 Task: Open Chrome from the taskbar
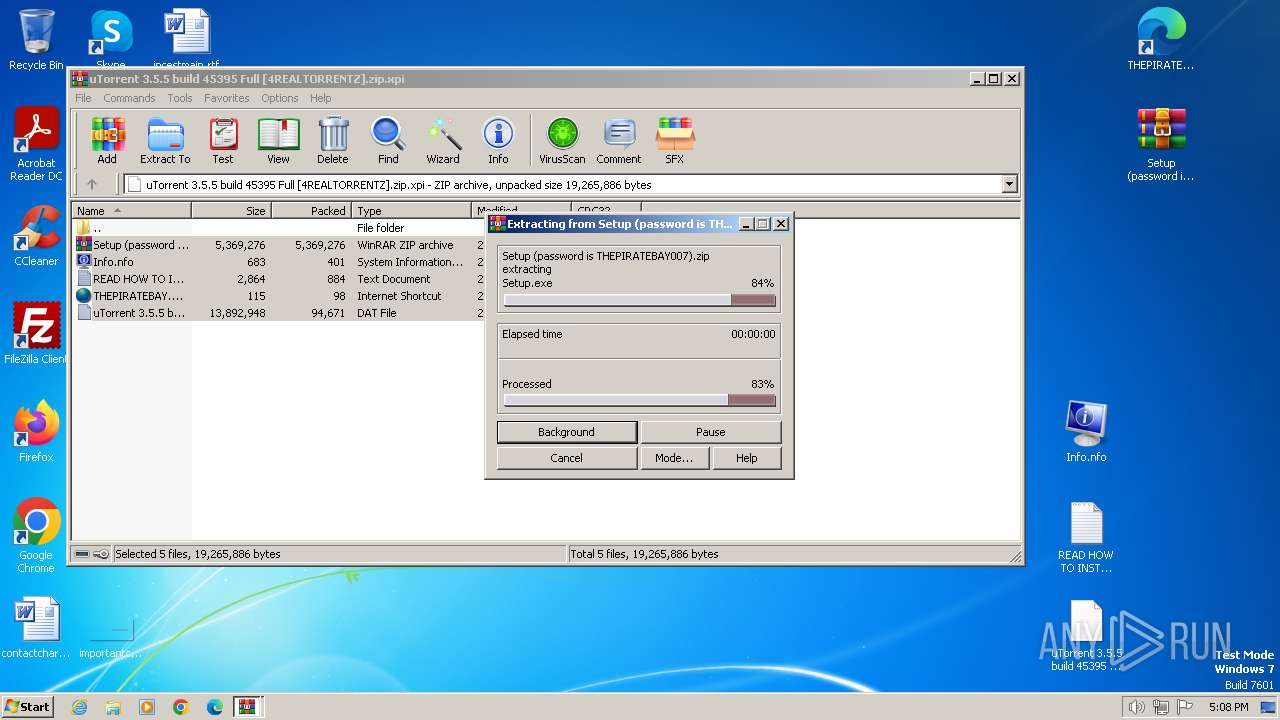point(180,707)
